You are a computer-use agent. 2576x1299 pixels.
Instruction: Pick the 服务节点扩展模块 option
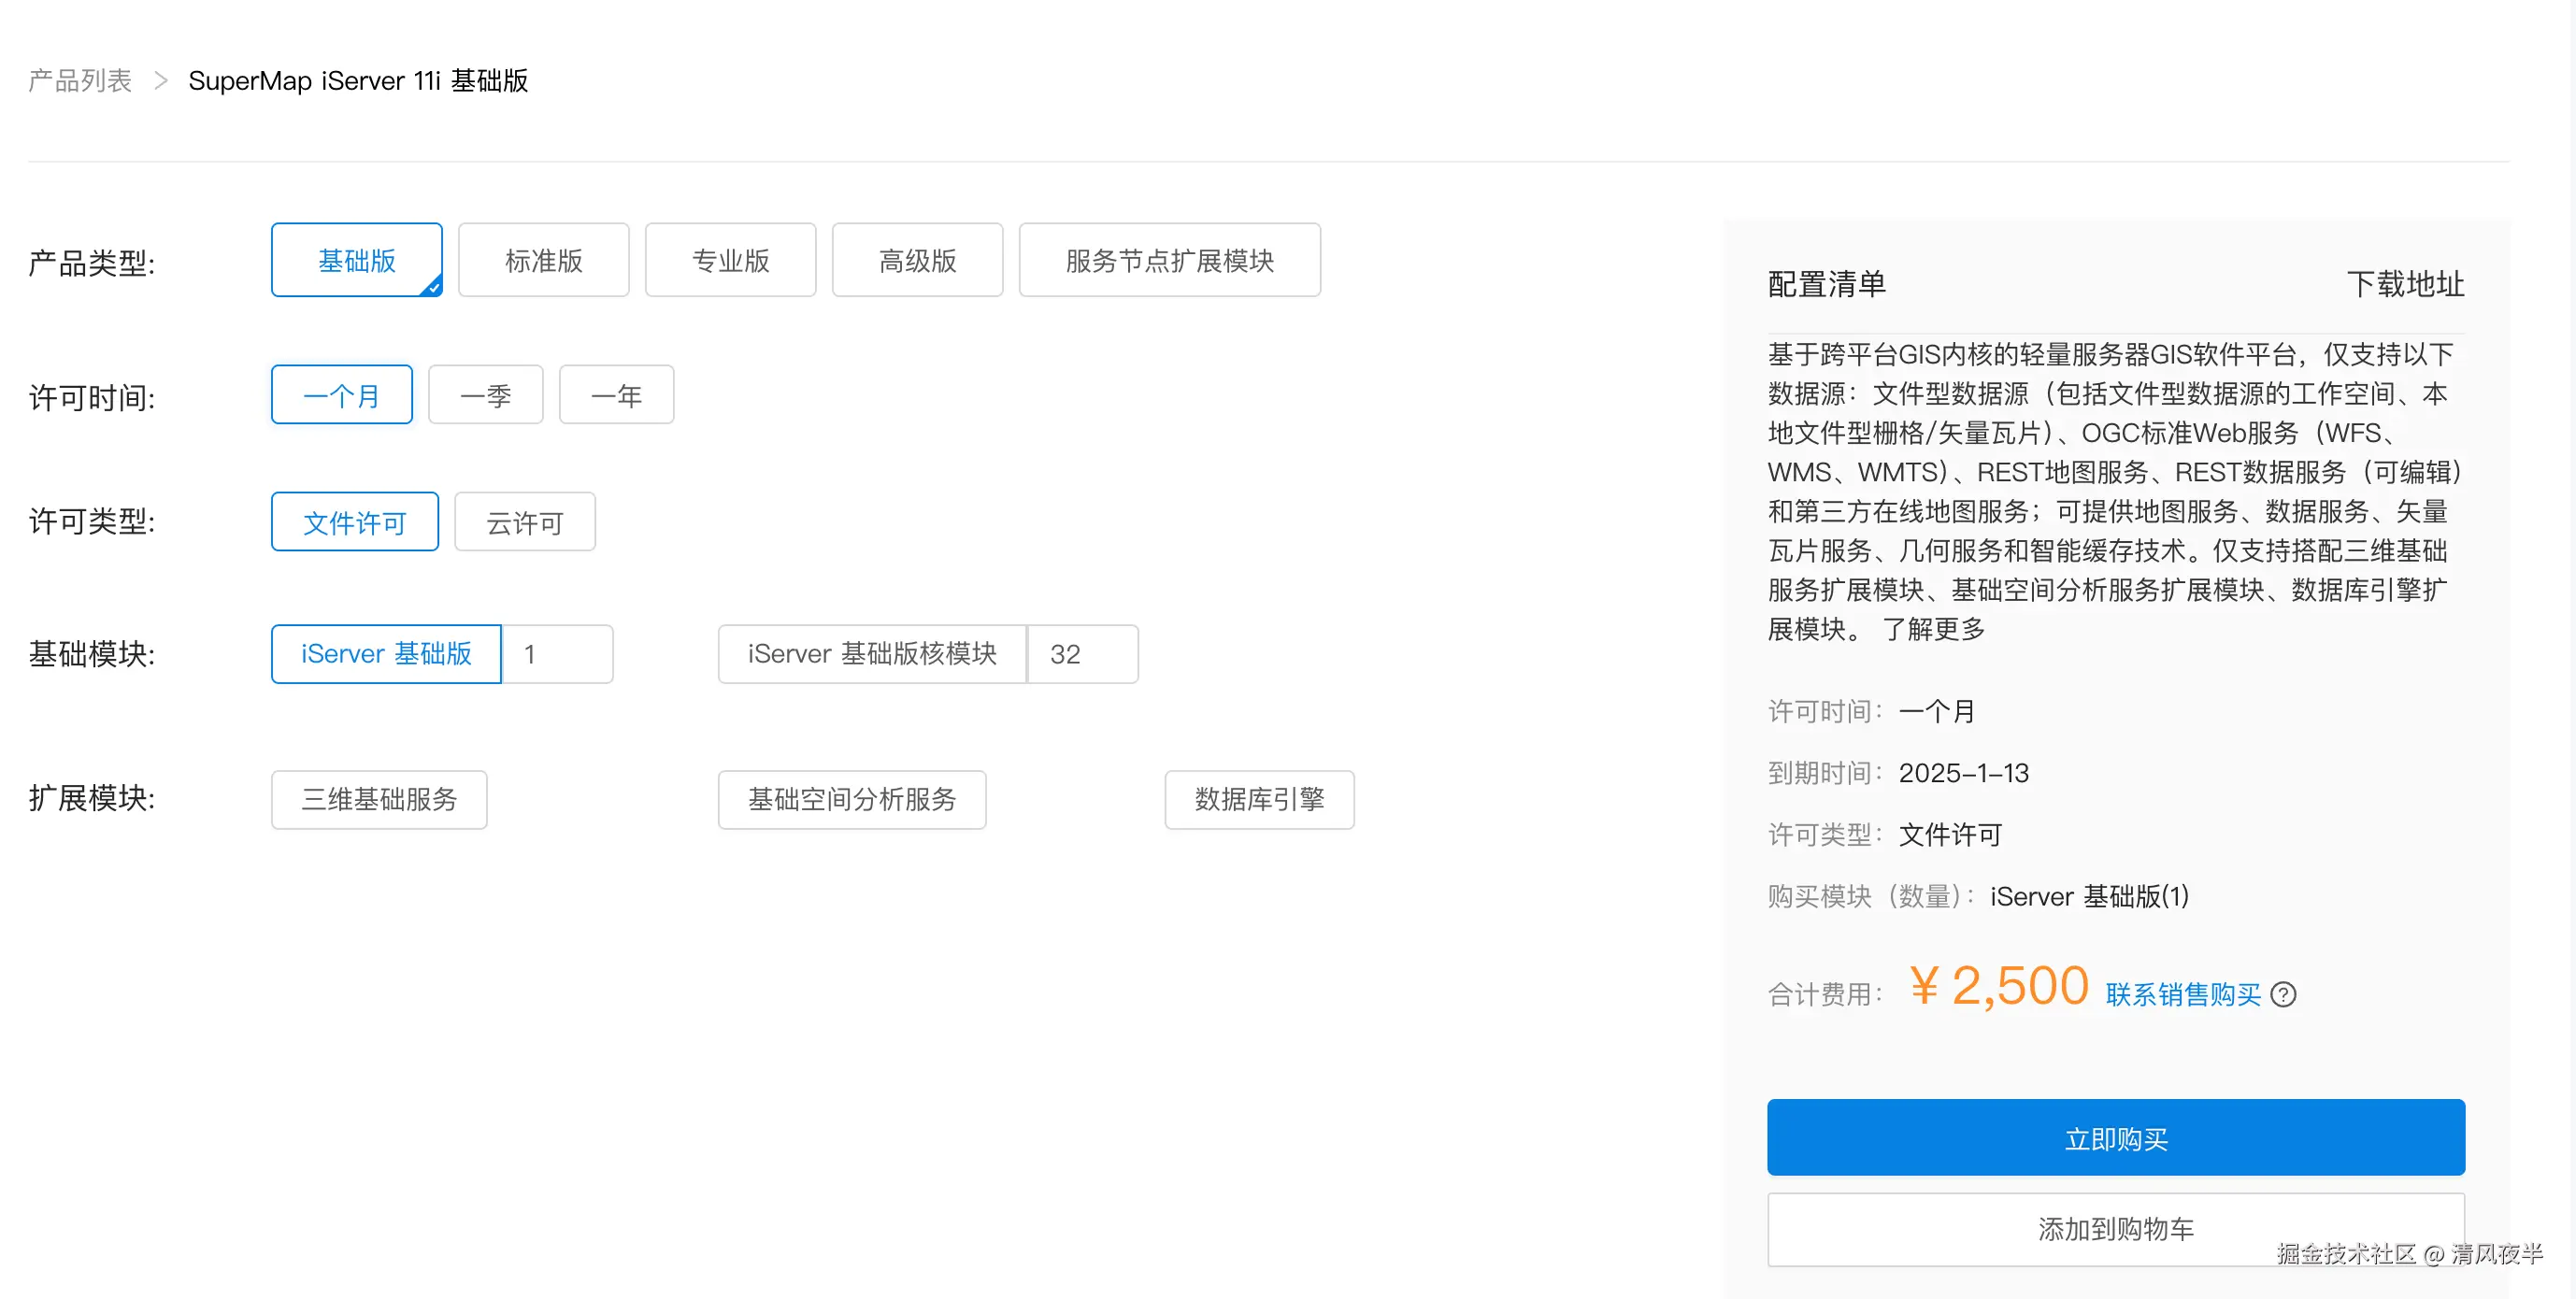(x=1169, y=260)
